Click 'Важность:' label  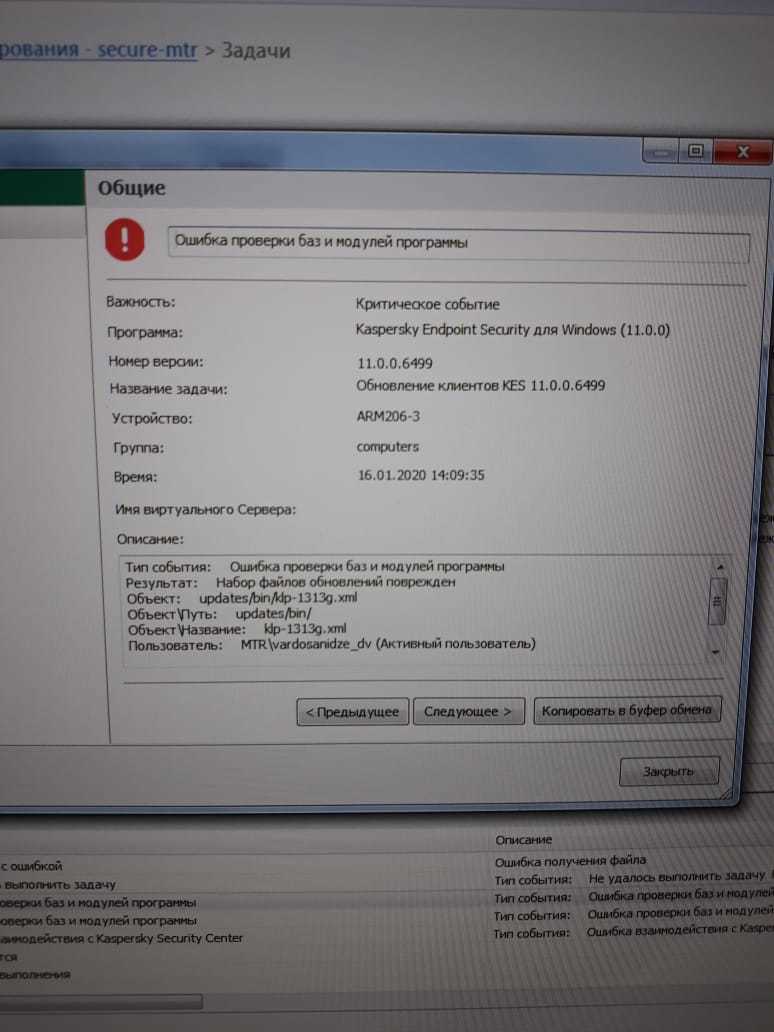141,302
